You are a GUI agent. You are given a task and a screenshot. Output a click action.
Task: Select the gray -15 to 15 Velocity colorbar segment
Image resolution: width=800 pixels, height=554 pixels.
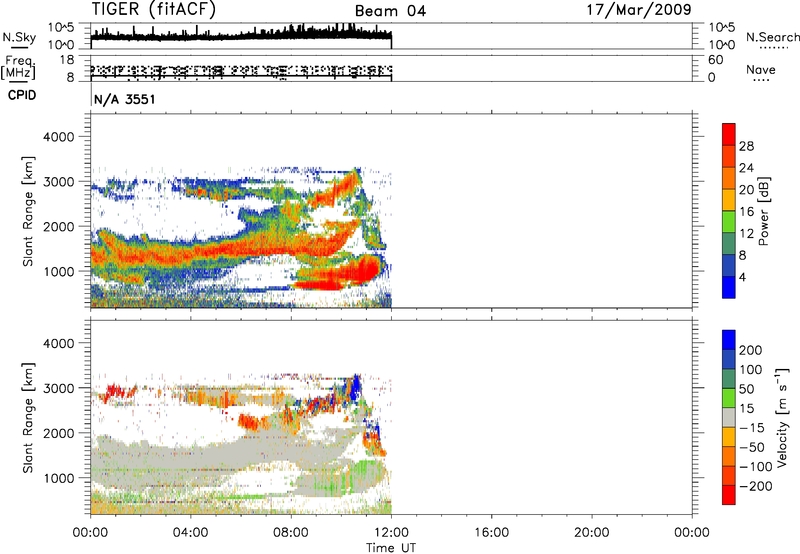(729, 417)
